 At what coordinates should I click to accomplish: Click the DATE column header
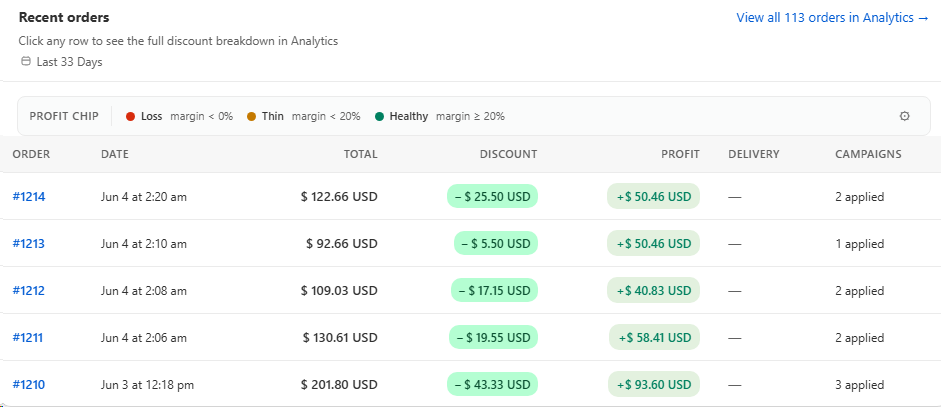[115, 154]
